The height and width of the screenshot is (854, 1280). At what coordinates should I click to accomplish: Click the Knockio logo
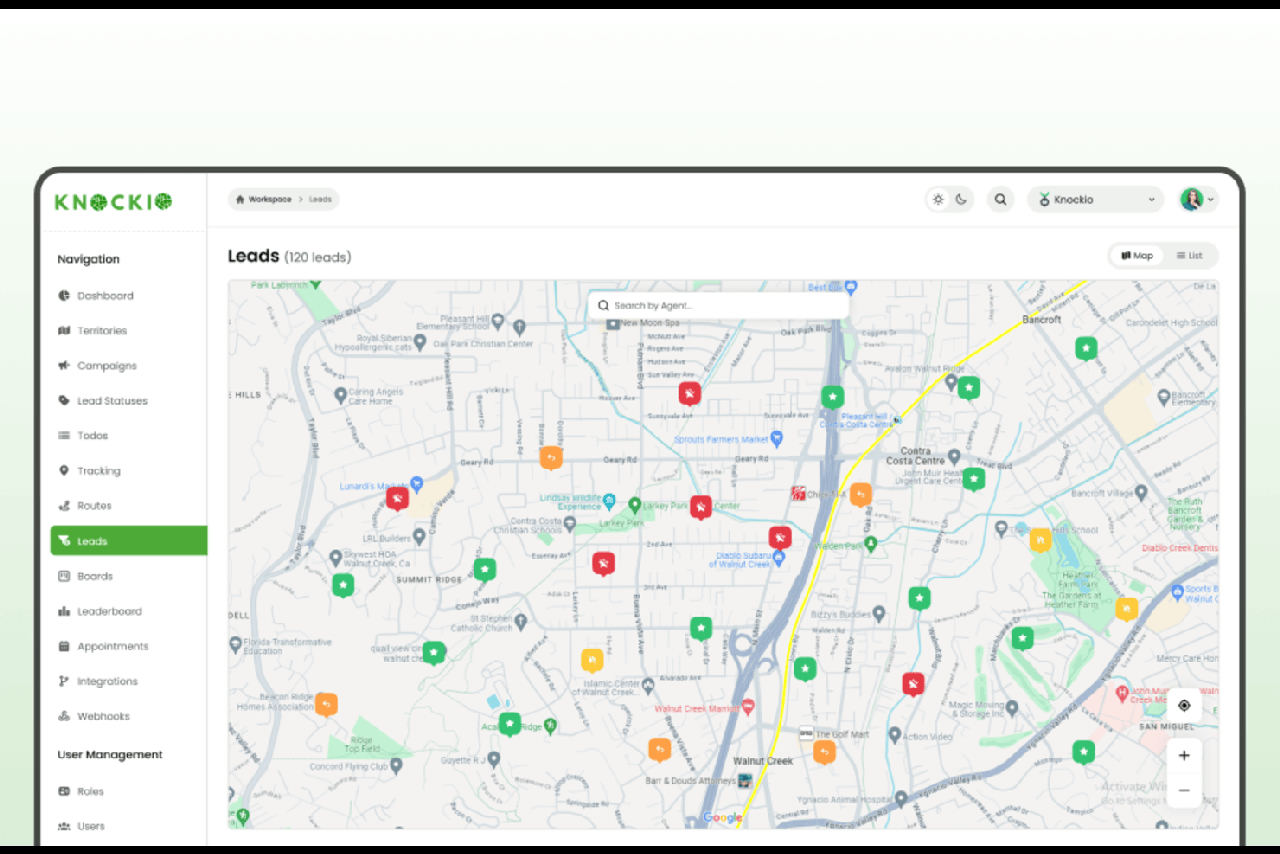tap(113, 202)
